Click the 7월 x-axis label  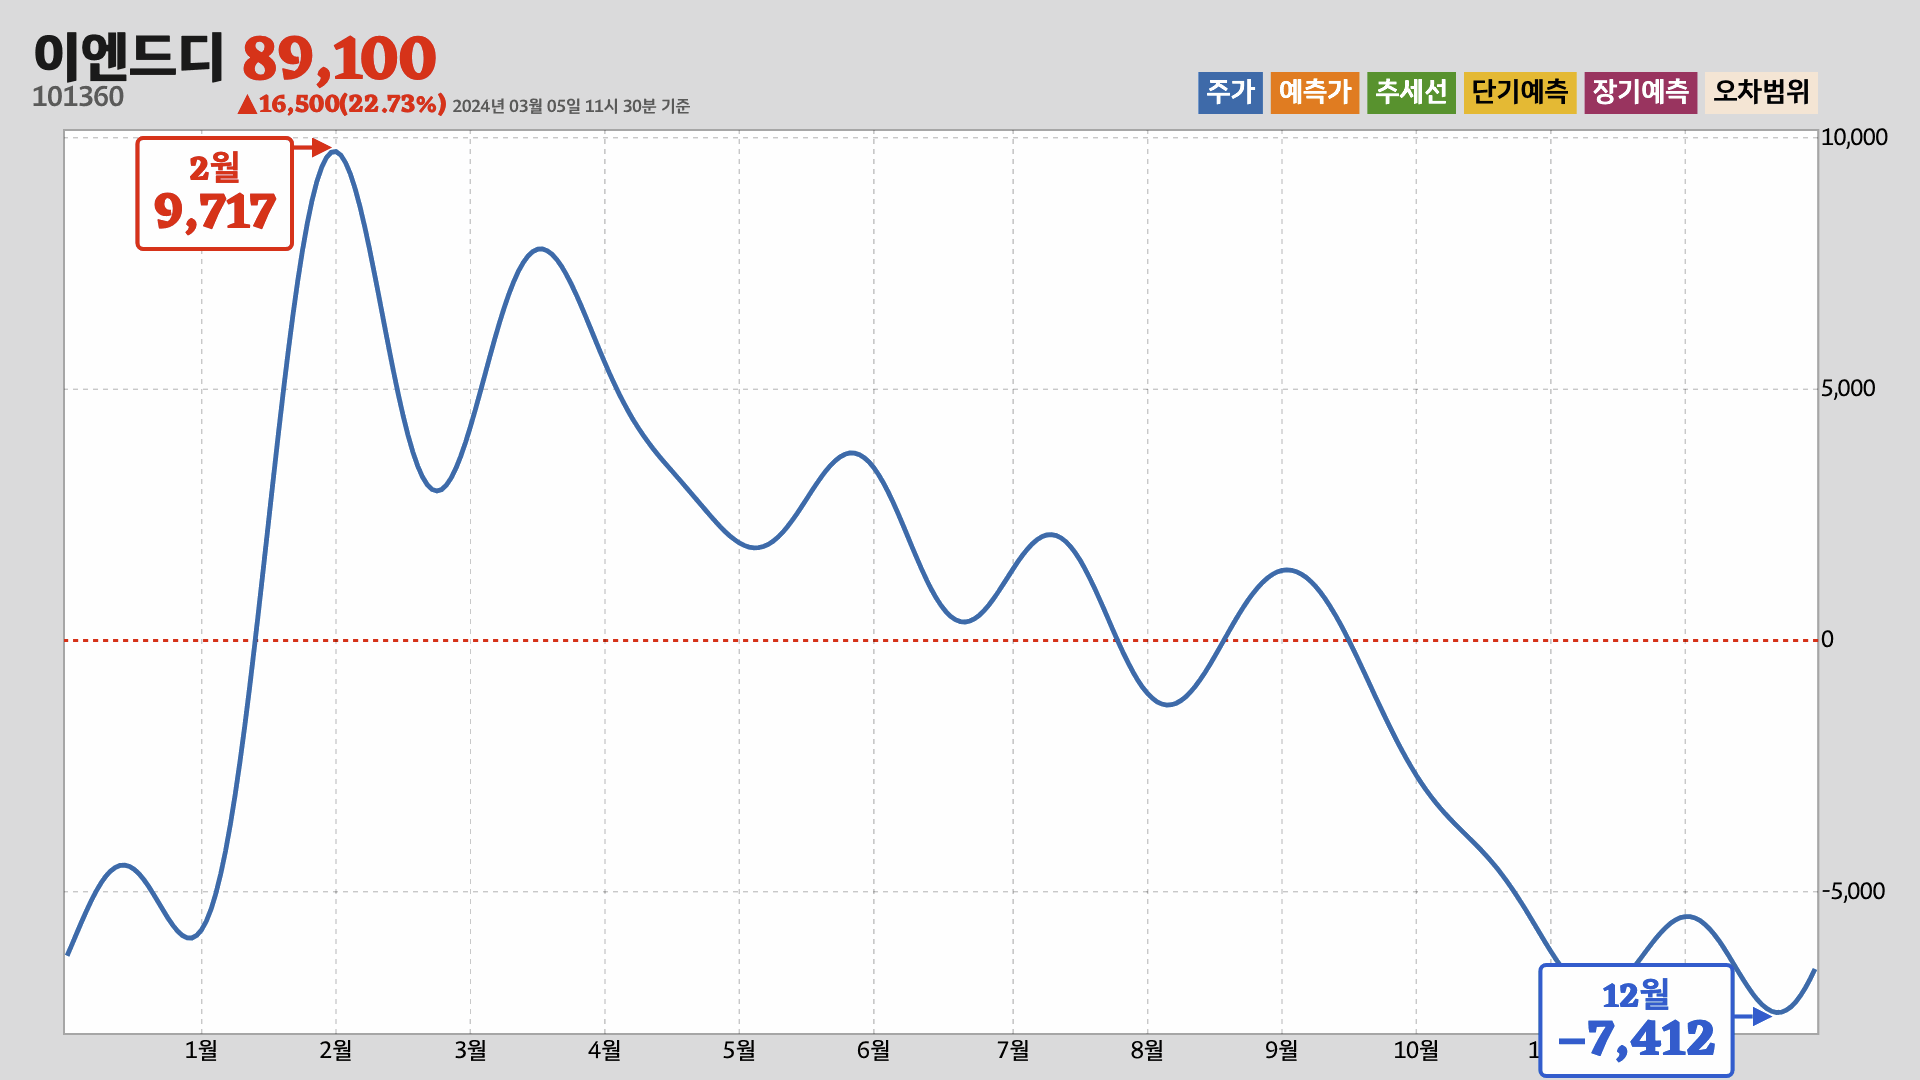1012,1050
